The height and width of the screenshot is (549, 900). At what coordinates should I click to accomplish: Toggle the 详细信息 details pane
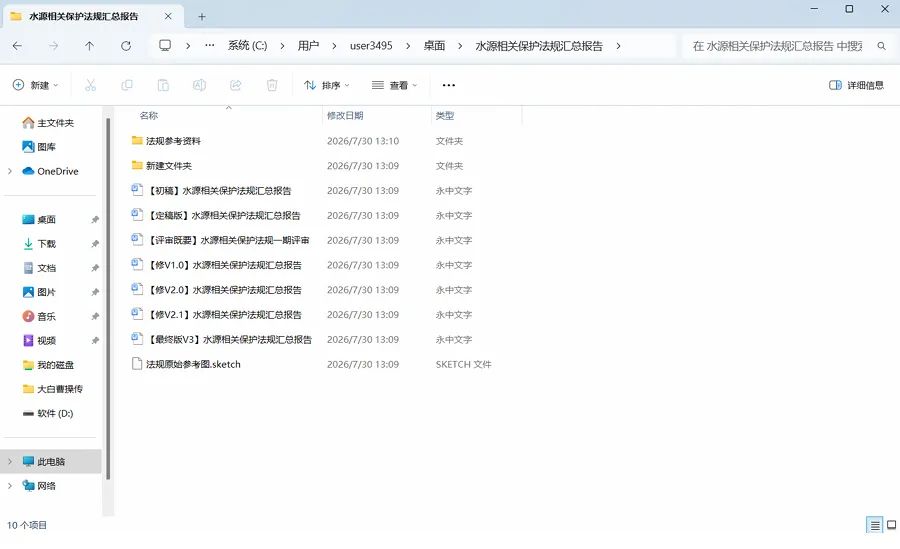(856, 85)
